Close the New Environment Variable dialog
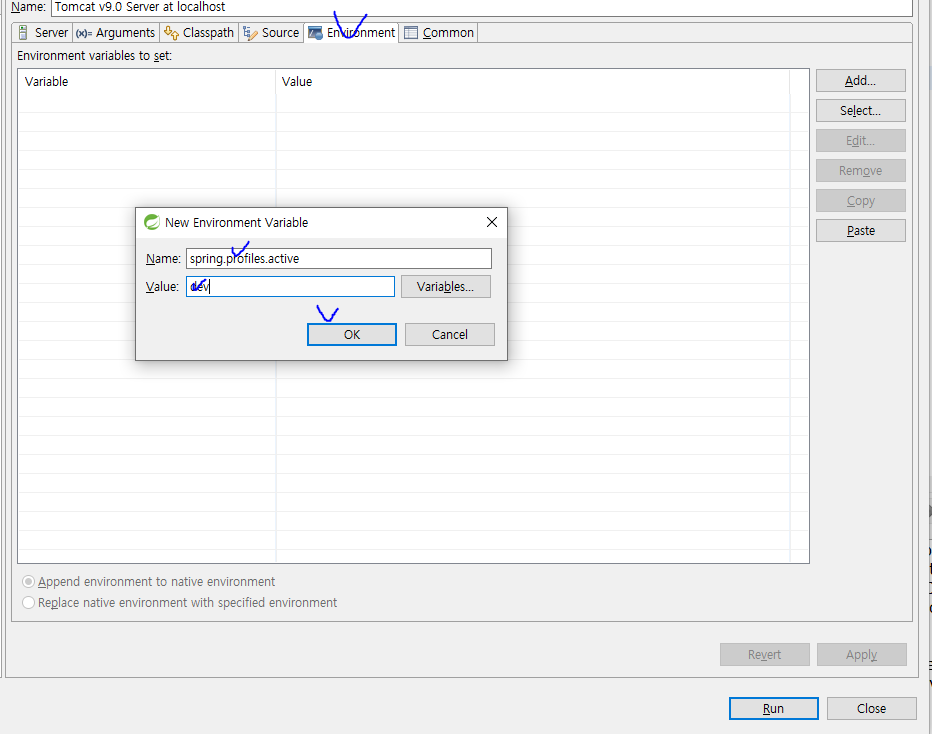Screen dimensions: 932x734 pos(492,222)
